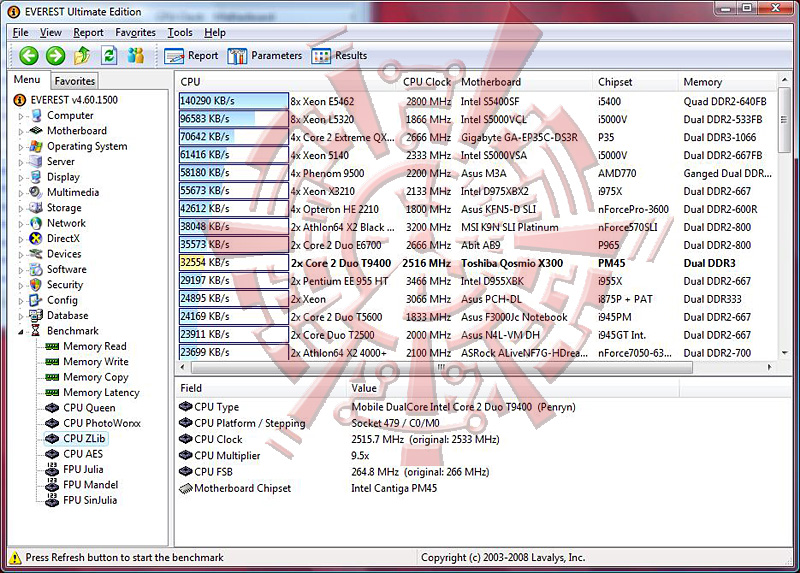
Task: Select the Benchmark hourglass icon
Action: [36, 331]
